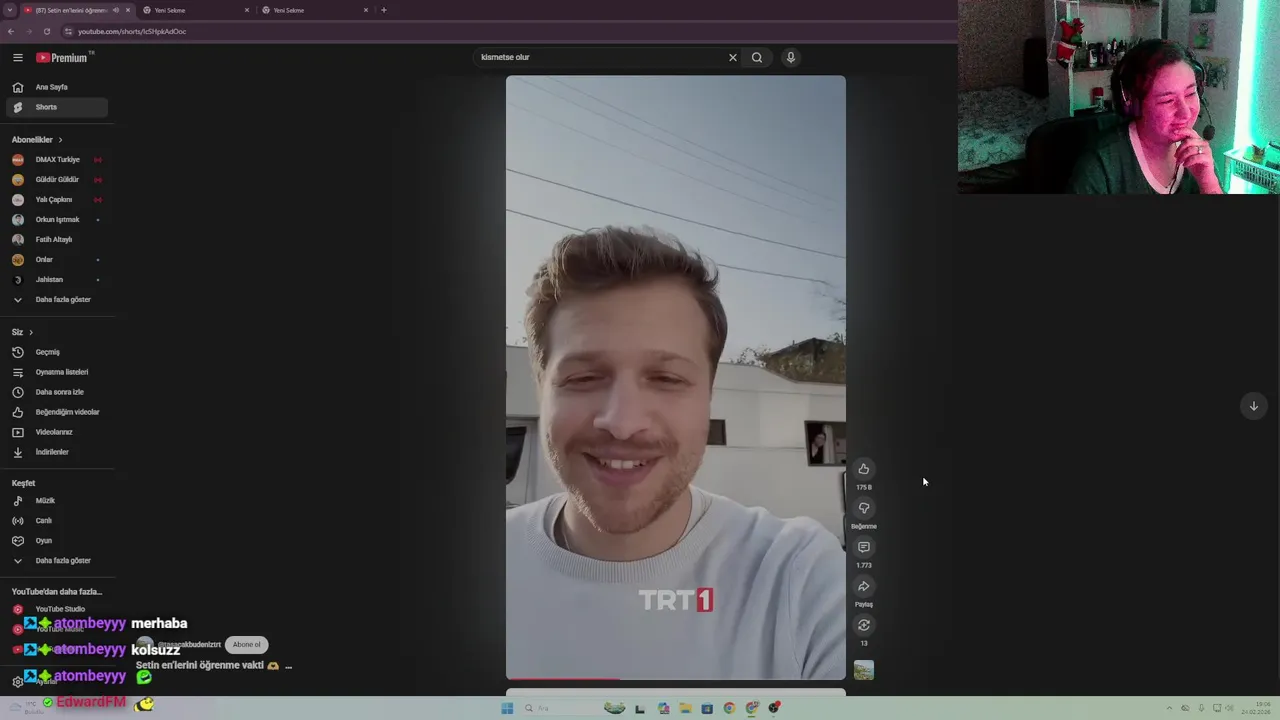This screenshot has width=1280, height=720.
Task: Open more options beside the Short title
Action: (288, 666)
